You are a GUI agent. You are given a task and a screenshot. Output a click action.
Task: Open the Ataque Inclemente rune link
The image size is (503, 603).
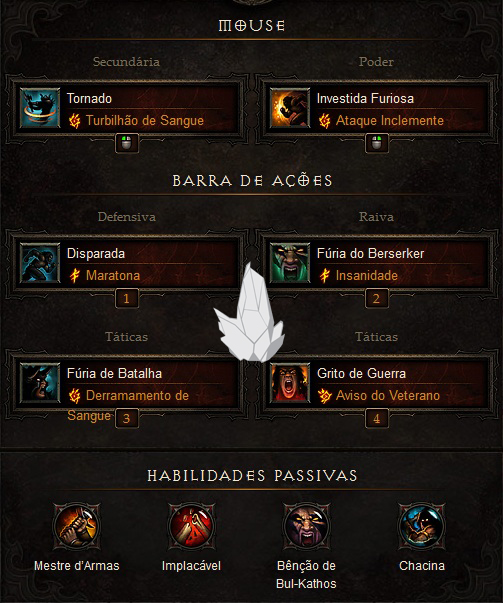[390, 121]
